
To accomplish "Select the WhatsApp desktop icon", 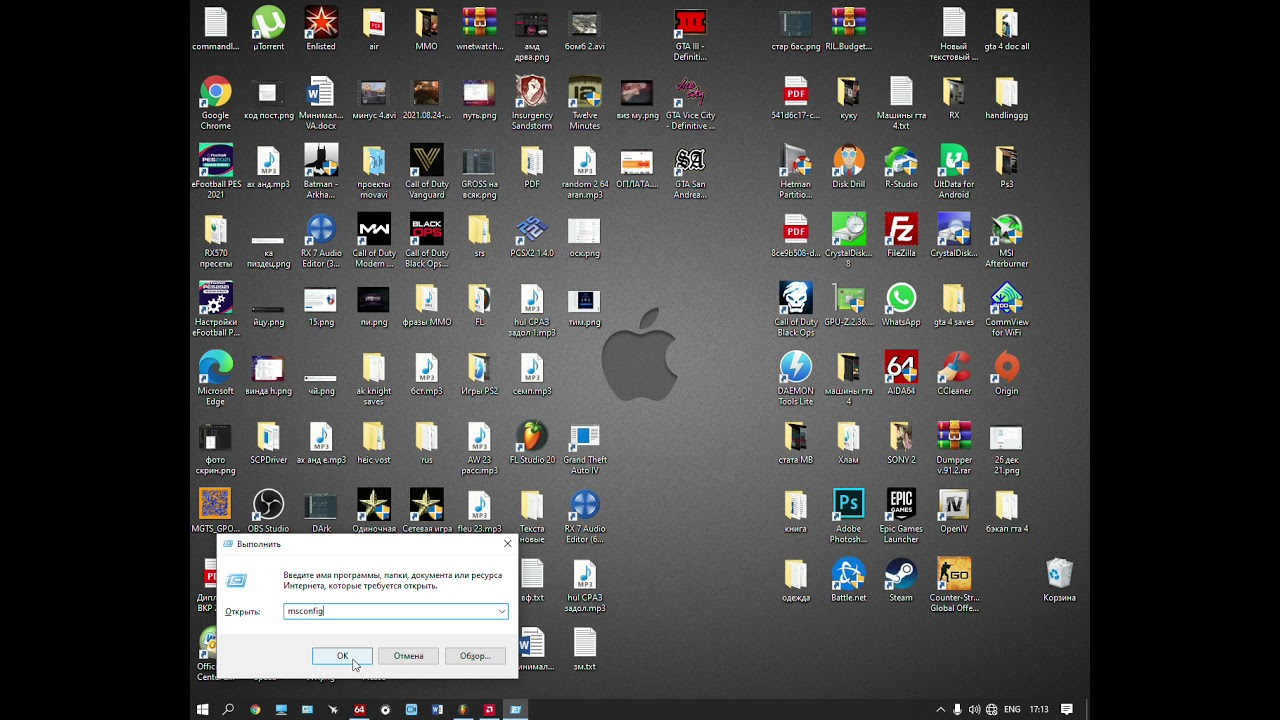I will tap(901, 305).
